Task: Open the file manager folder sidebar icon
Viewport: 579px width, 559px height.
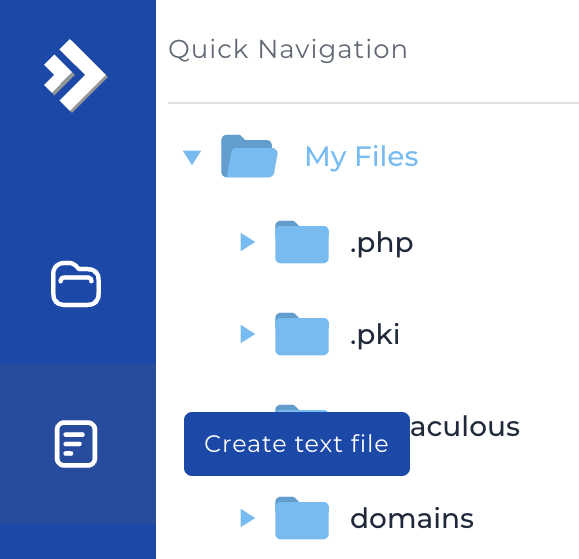Action: [x=76, y=284]
